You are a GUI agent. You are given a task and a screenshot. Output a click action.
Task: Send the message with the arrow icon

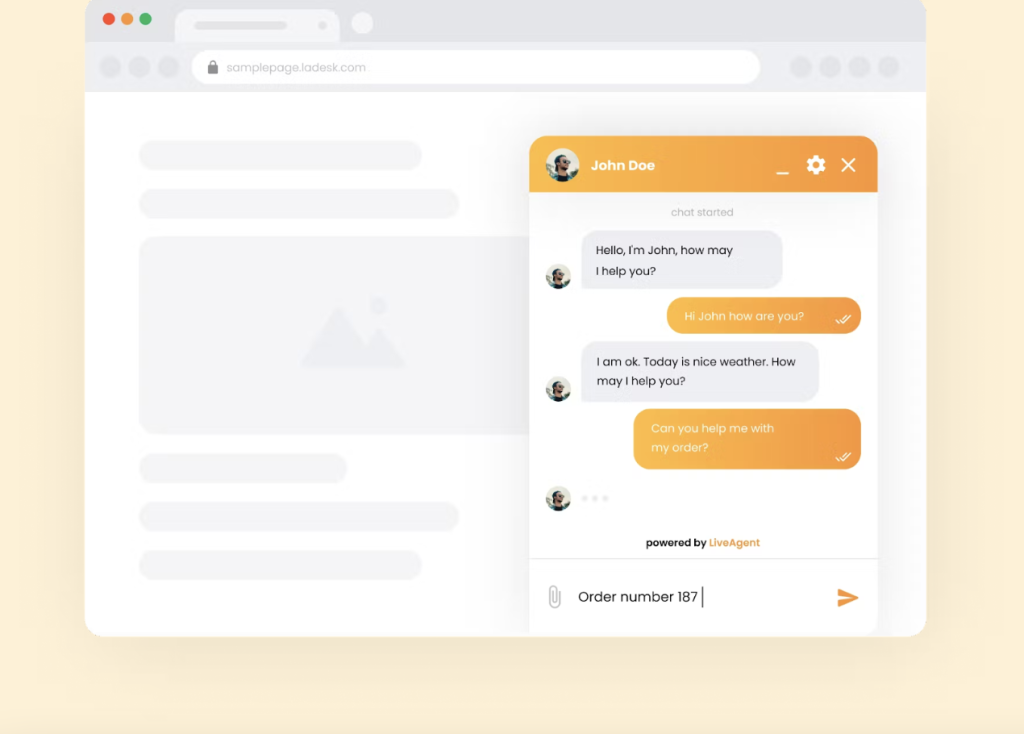tap(847, 597)
